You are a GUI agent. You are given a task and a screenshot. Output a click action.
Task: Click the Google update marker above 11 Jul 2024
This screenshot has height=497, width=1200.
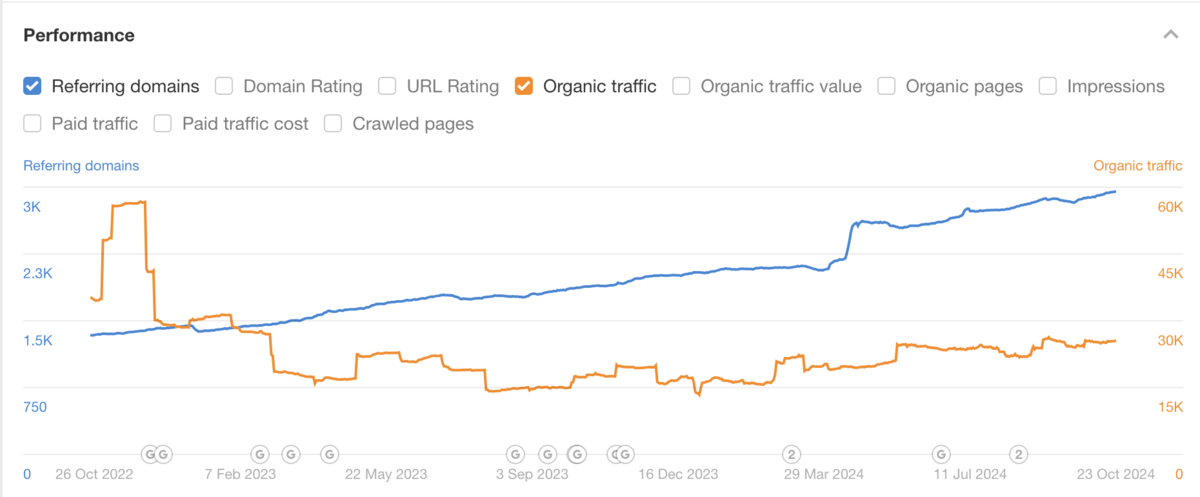coord(941,454)
